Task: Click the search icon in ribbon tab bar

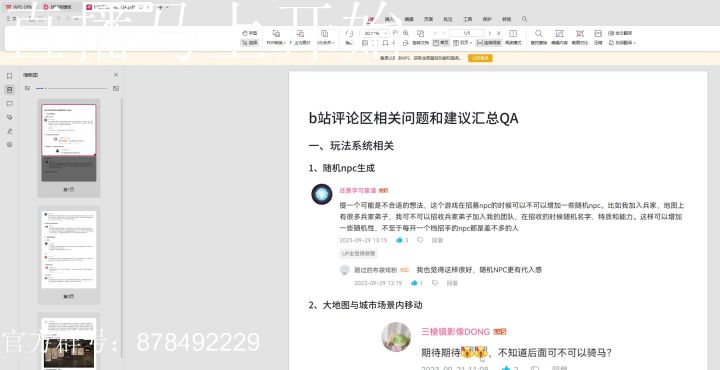Action: pos(524,19)
